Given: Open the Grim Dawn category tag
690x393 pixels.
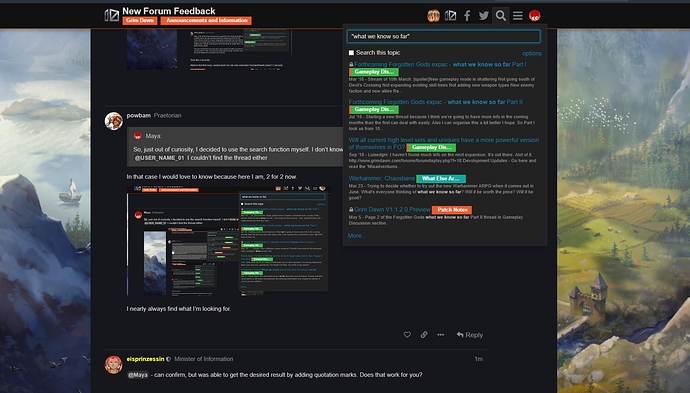Looking at the screenshot, I should [x=139, y=20].
